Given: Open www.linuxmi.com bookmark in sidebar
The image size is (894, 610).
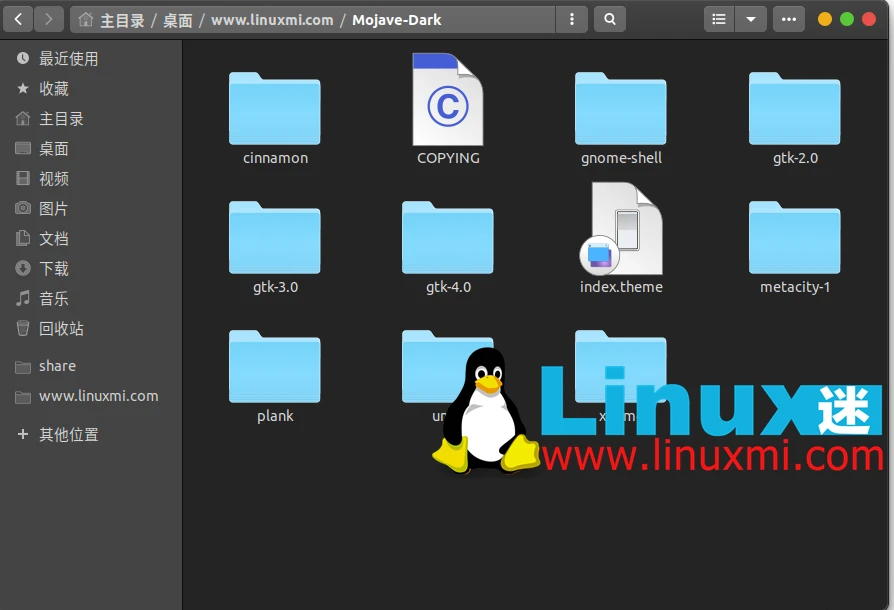Looking at the screenshot, I should coord(91,396).
